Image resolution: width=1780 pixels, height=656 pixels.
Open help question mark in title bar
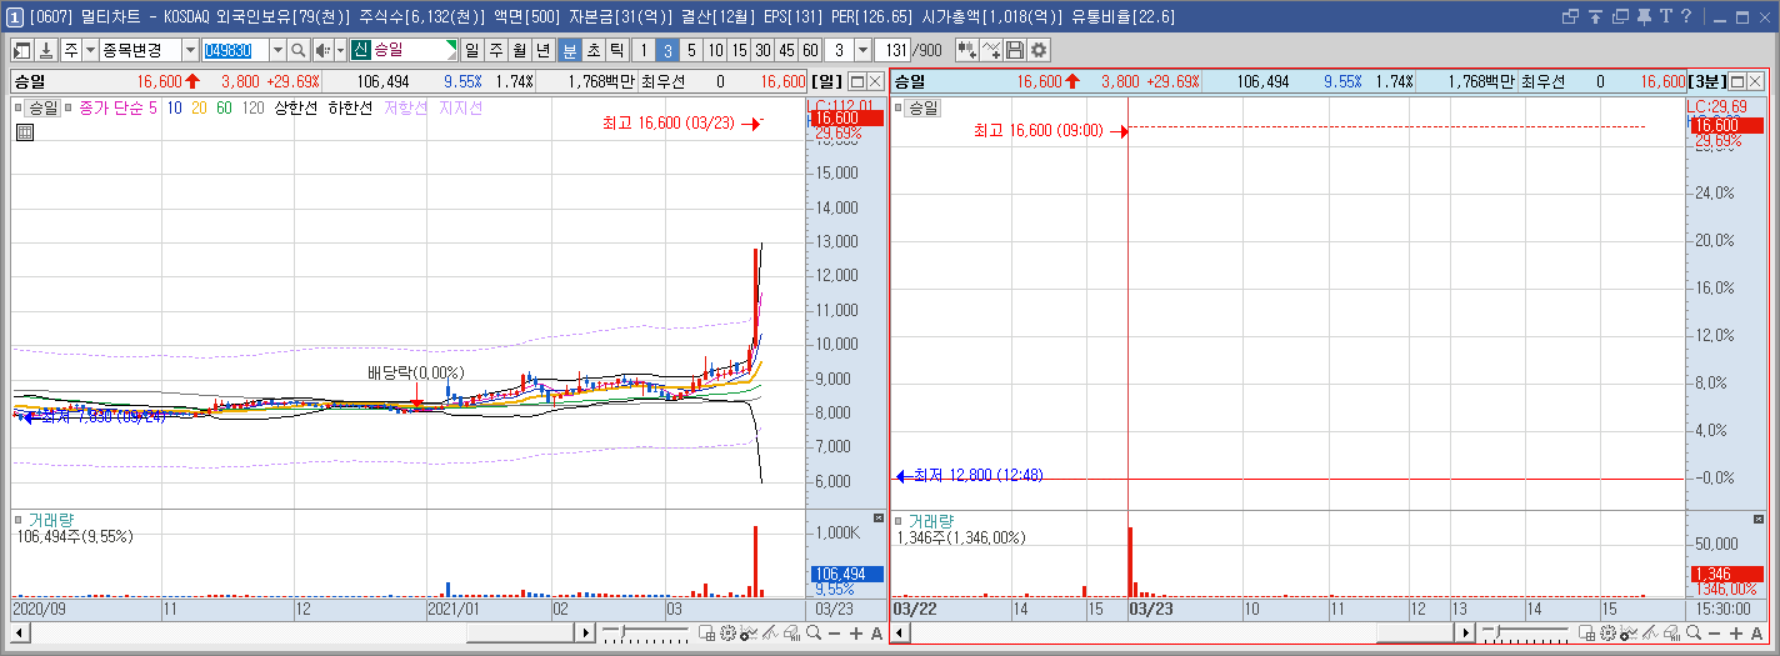coord(1686,16)
